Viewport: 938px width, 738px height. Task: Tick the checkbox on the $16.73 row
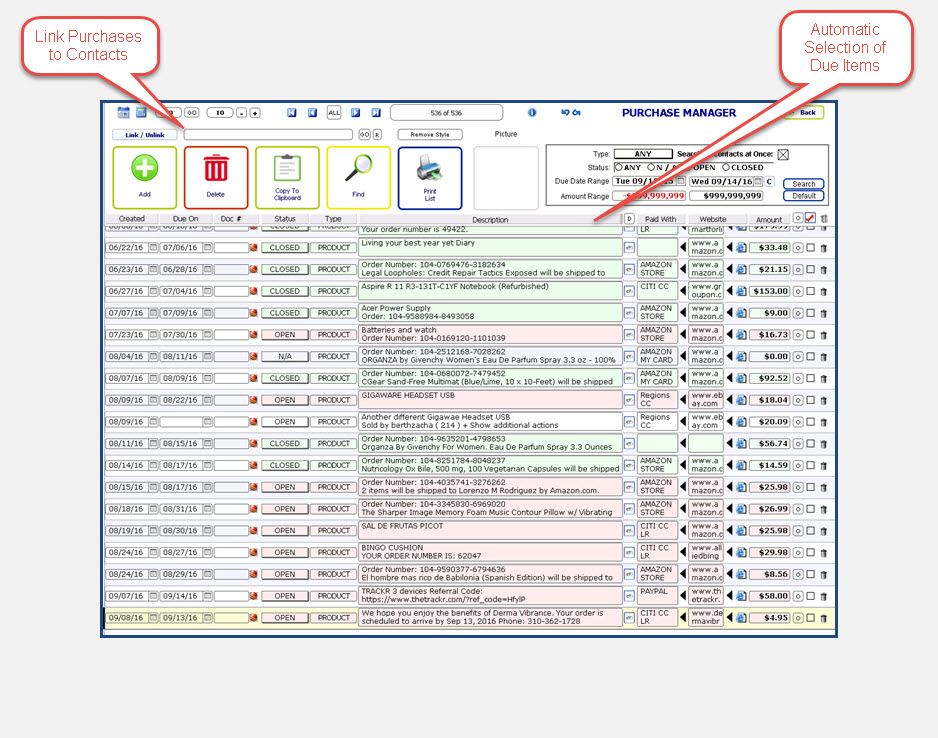810,335
